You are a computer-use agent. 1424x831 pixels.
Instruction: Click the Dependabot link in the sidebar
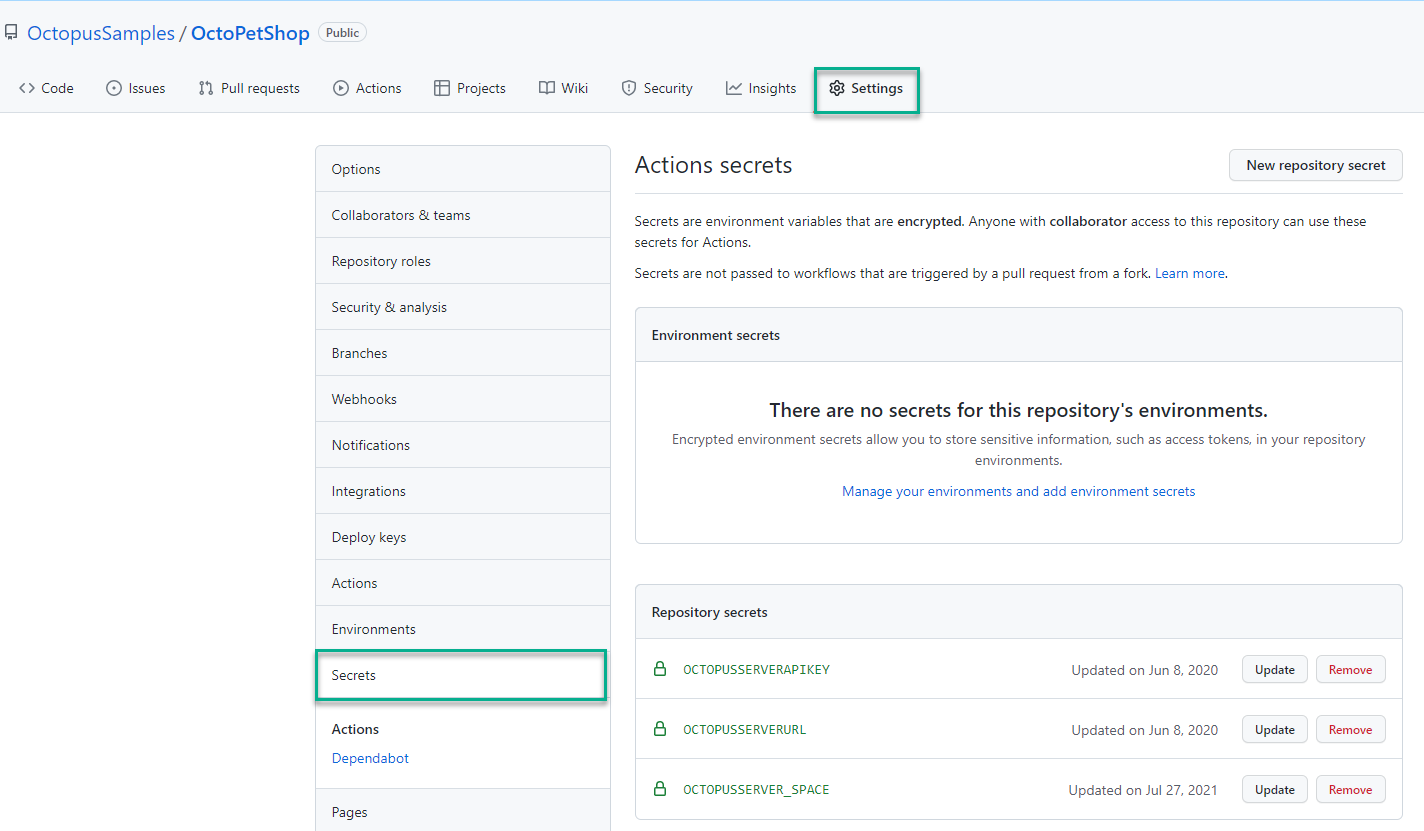pyautogui.click(x=370, y=758)
